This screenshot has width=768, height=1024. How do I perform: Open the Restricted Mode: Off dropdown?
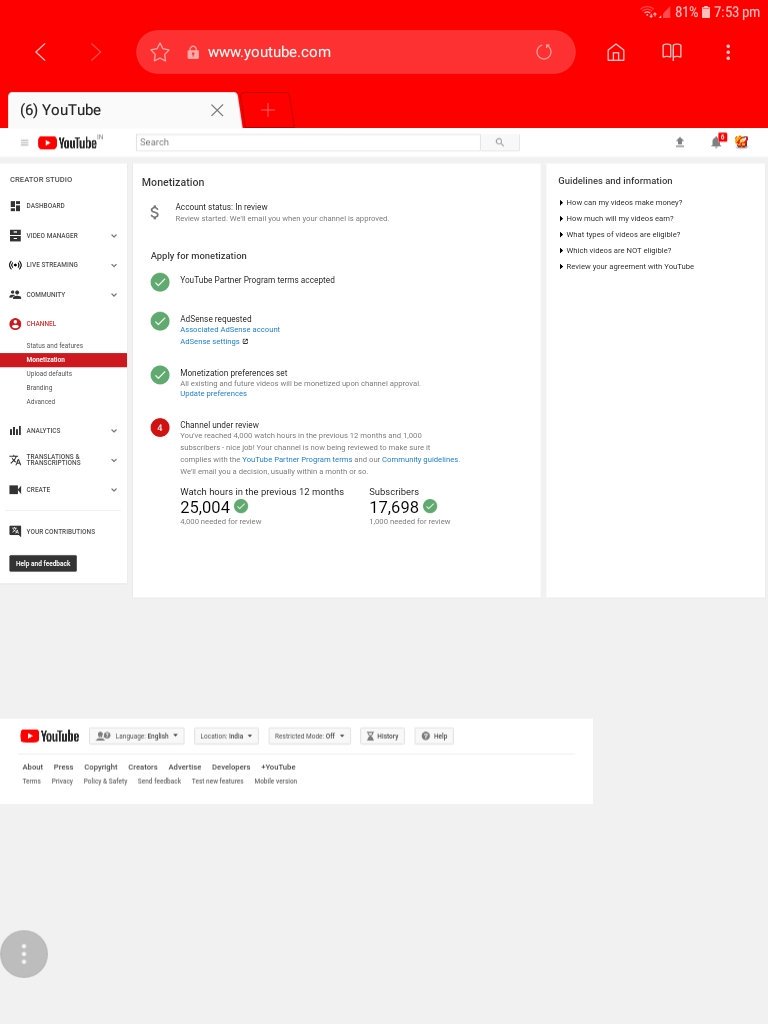pyautogui.click(x=310, y=736)
